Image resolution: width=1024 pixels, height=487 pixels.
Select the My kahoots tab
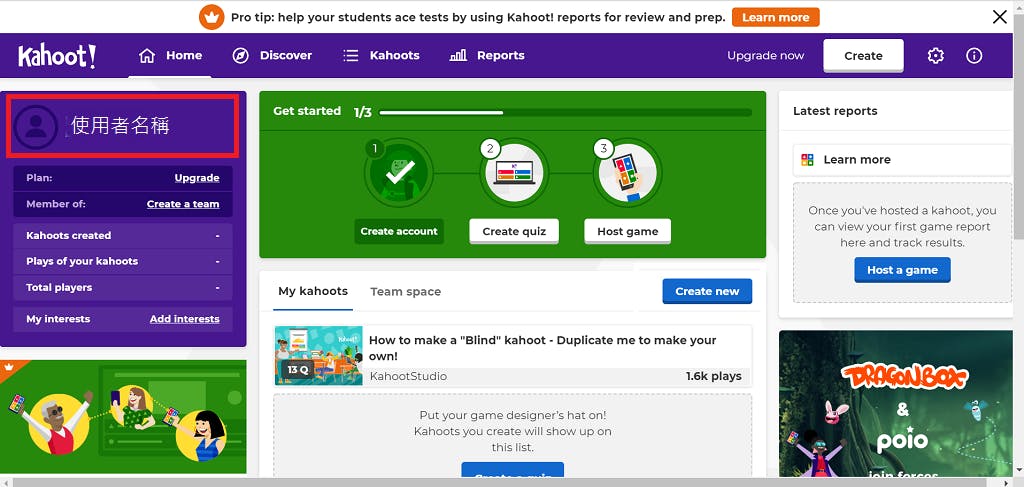313,291
